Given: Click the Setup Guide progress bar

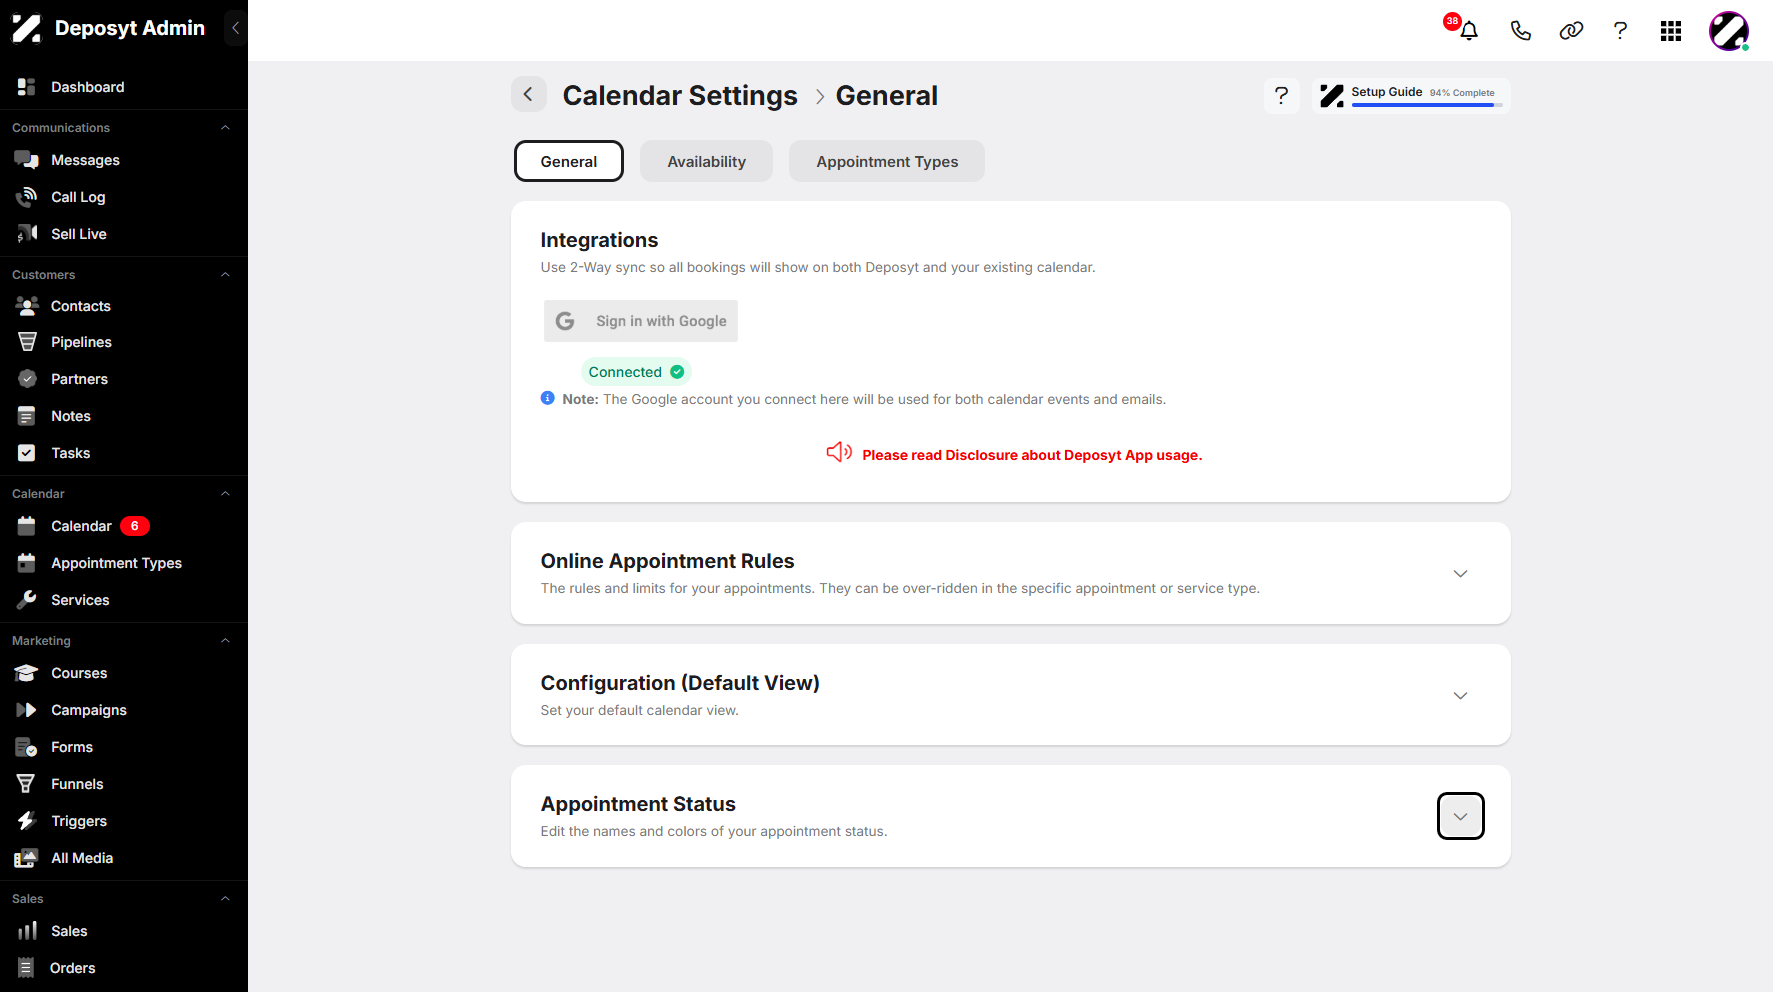Looking at the screenshot, I should click(1427, 105).
